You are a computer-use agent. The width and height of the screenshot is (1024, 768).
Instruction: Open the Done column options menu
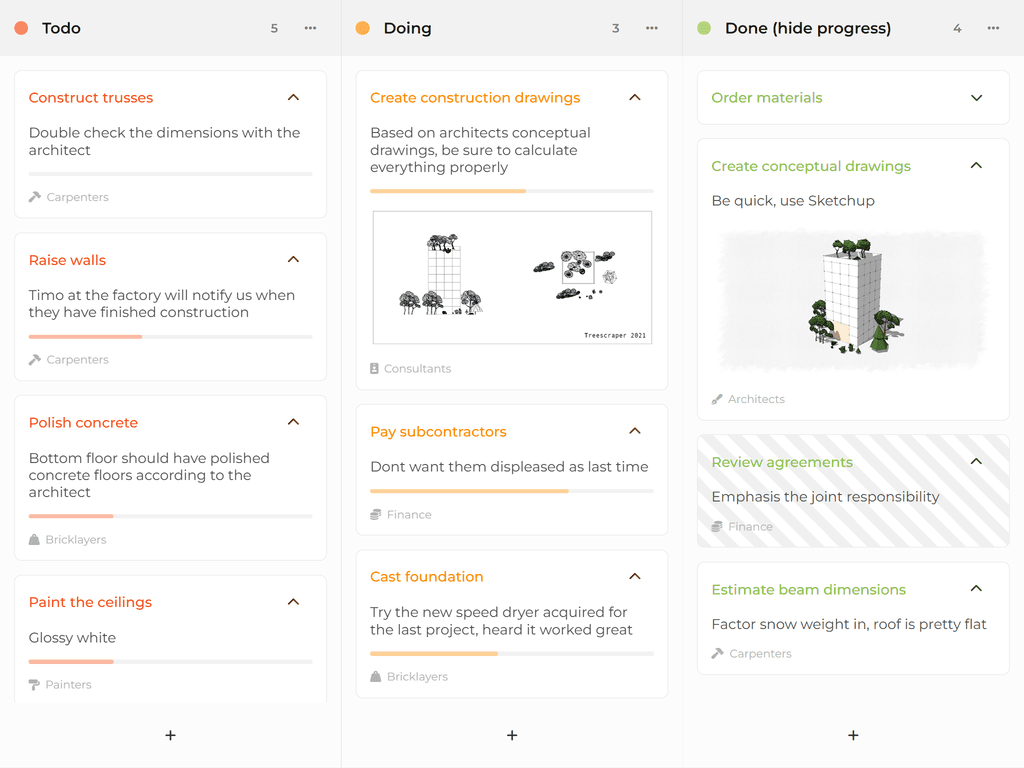pos(993,28)
